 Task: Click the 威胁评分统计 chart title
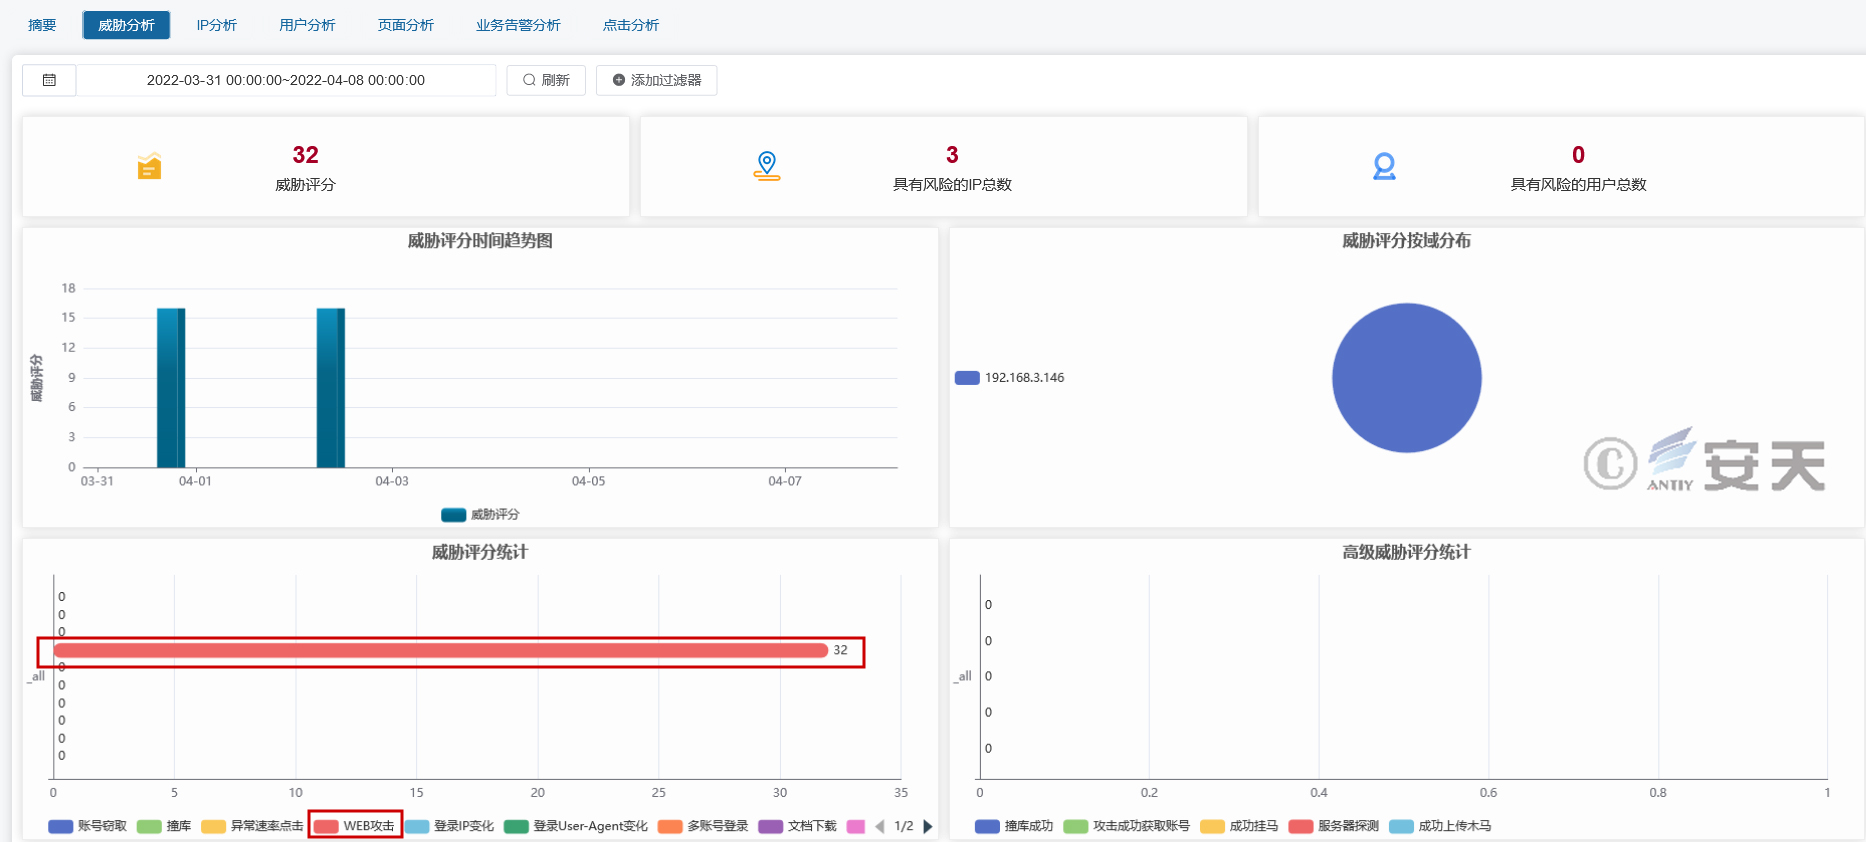pyautogui.click(x=480, y=552)
